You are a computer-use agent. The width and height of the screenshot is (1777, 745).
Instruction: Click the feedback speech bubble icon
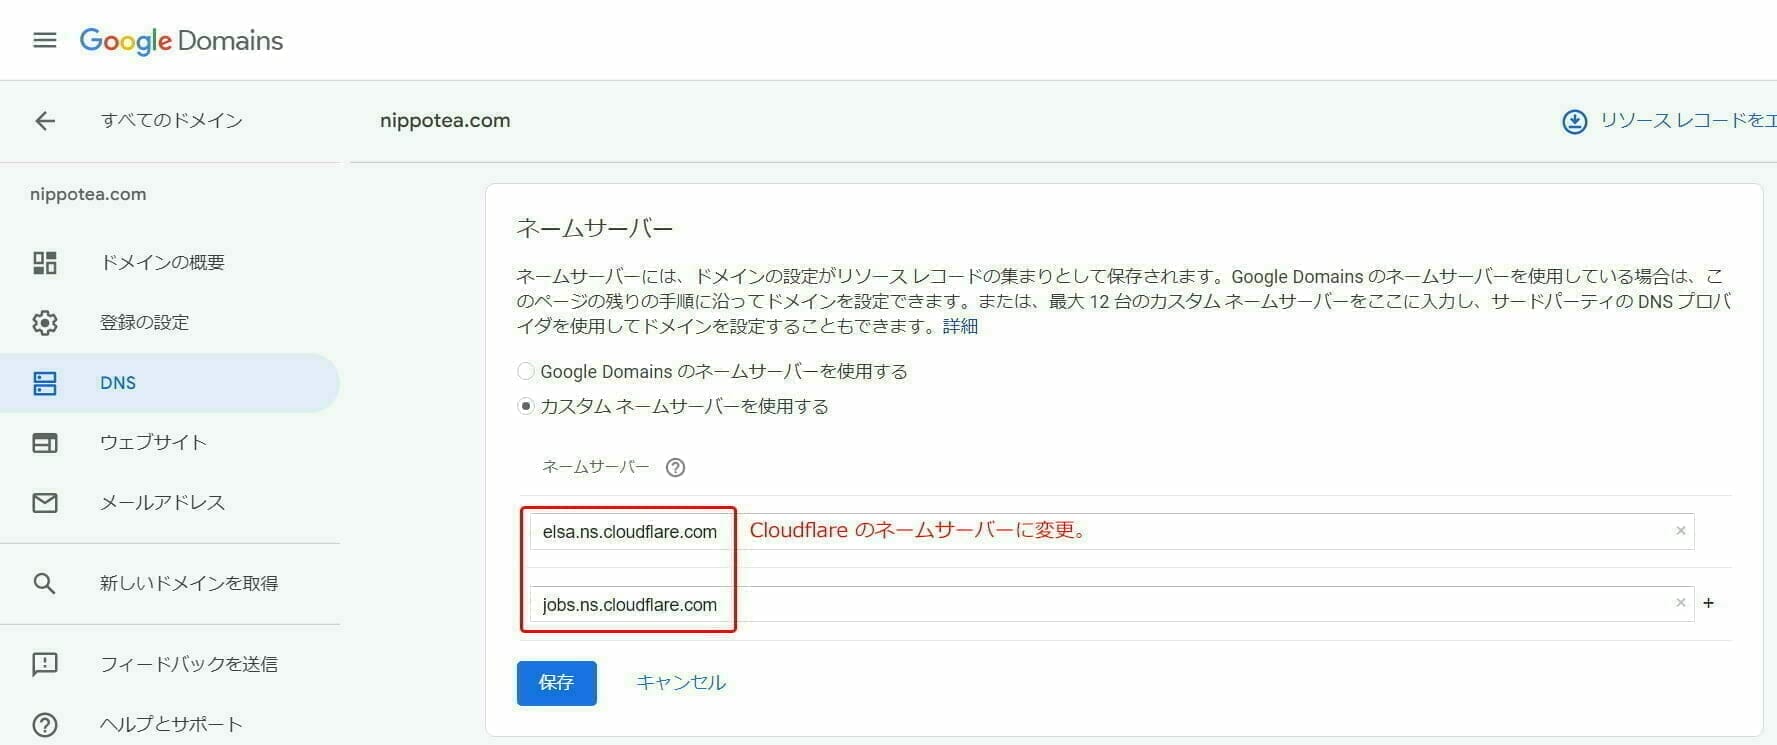(x=45, y=664)
